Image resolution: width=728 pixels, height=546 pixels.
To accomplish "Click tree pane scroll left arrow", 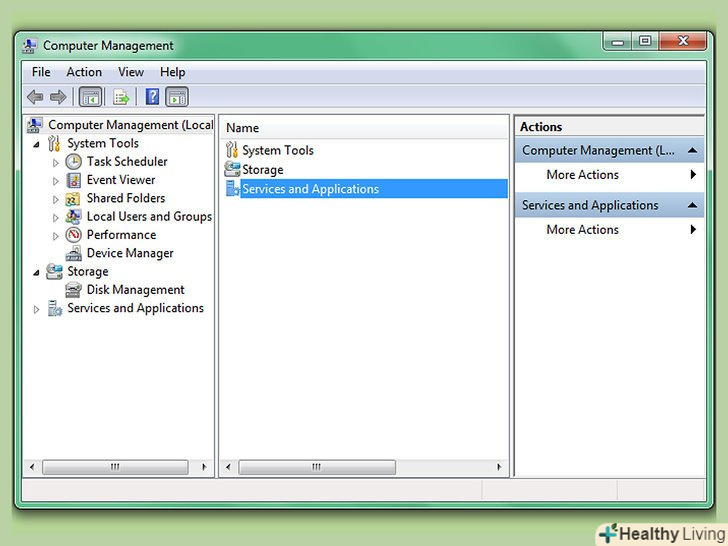I will 32,467.
